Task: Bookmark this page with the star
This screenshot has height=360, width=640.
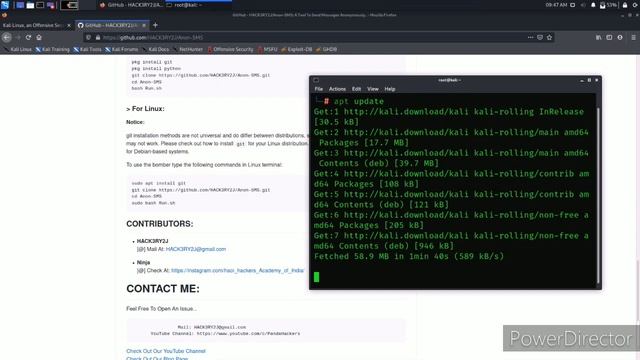Action: [x=549, y=37]
